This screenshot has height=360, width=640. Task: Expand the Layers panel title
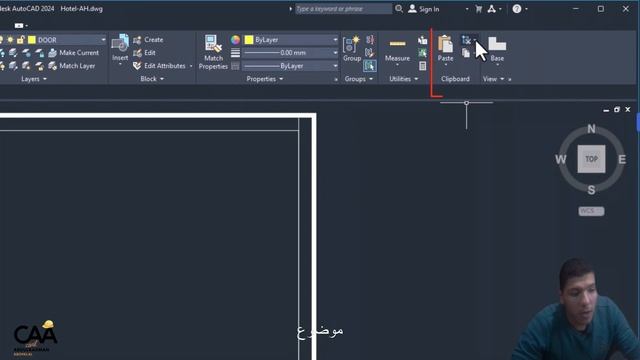(x=34, y=79)
